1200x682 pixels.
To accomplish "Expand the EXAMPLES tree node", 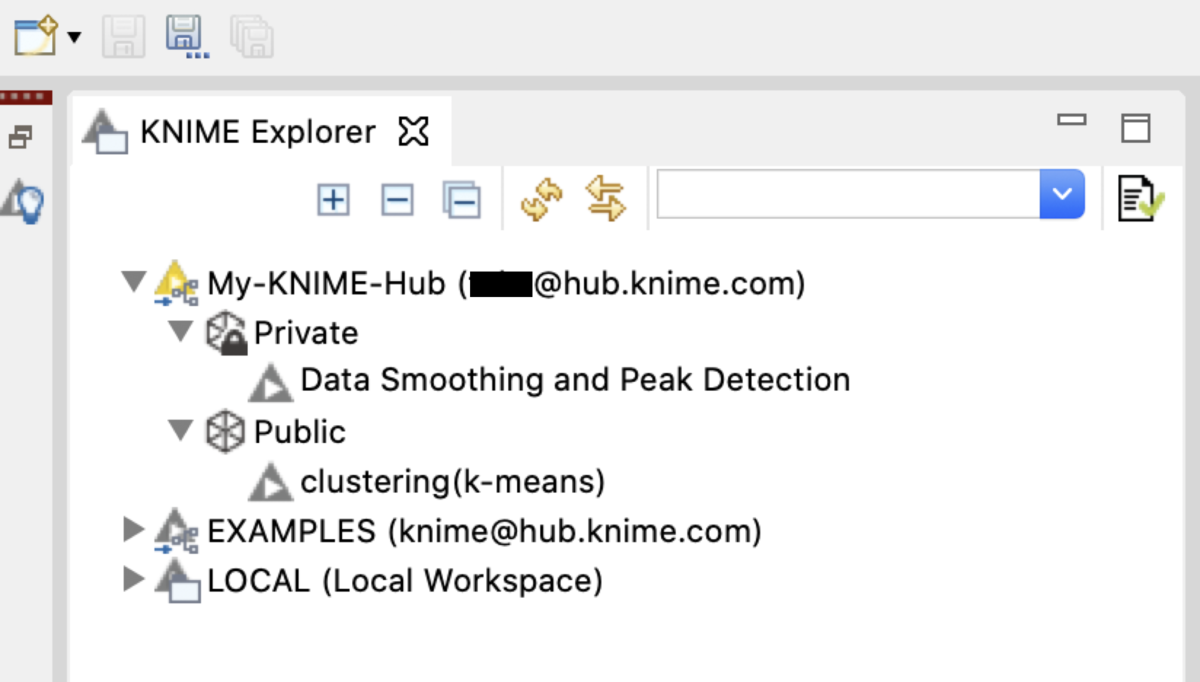I will [133, 529].
